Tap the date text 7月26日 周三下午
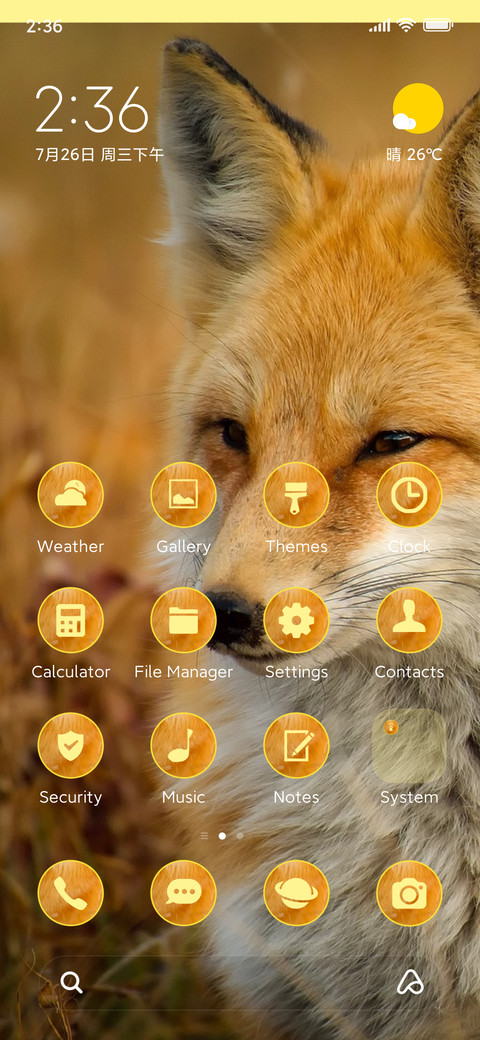The image size is (480, 1040). click(99, 155)
